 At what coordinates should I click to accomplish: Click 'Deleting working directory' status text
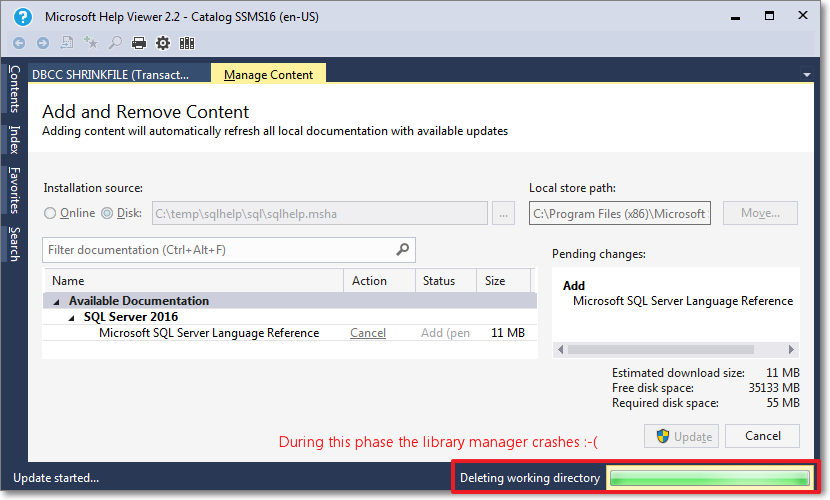(x=530, y=478)
